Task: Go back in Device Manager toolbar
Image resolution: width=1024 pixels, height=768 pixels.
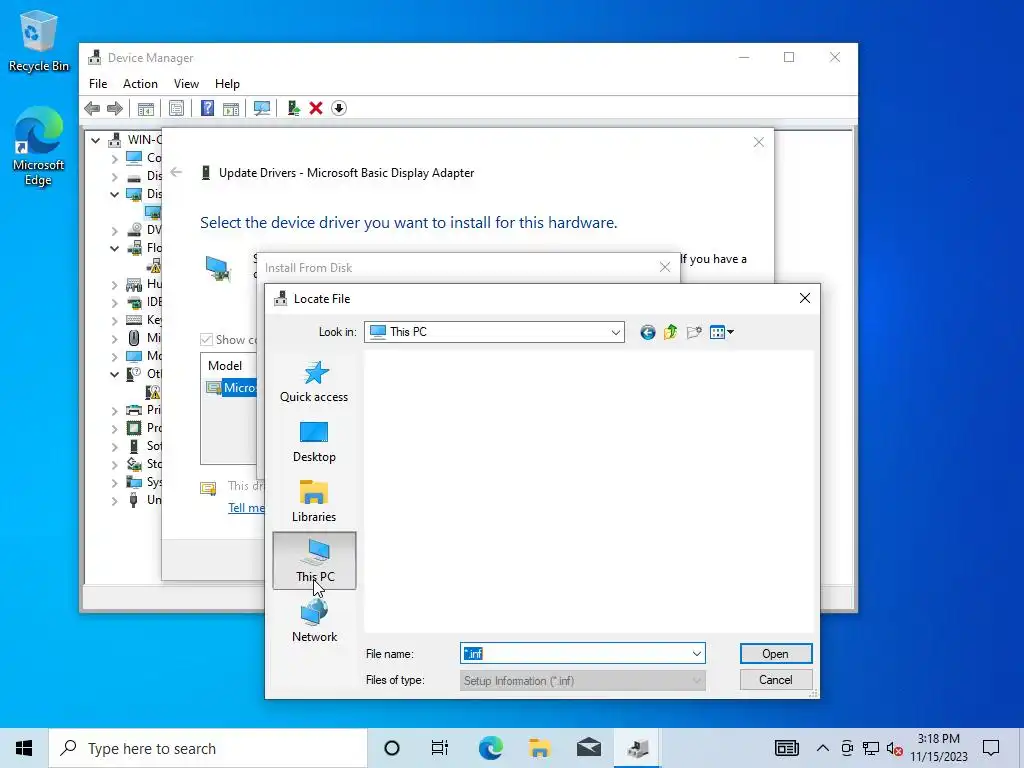Action: pos(92,108)
